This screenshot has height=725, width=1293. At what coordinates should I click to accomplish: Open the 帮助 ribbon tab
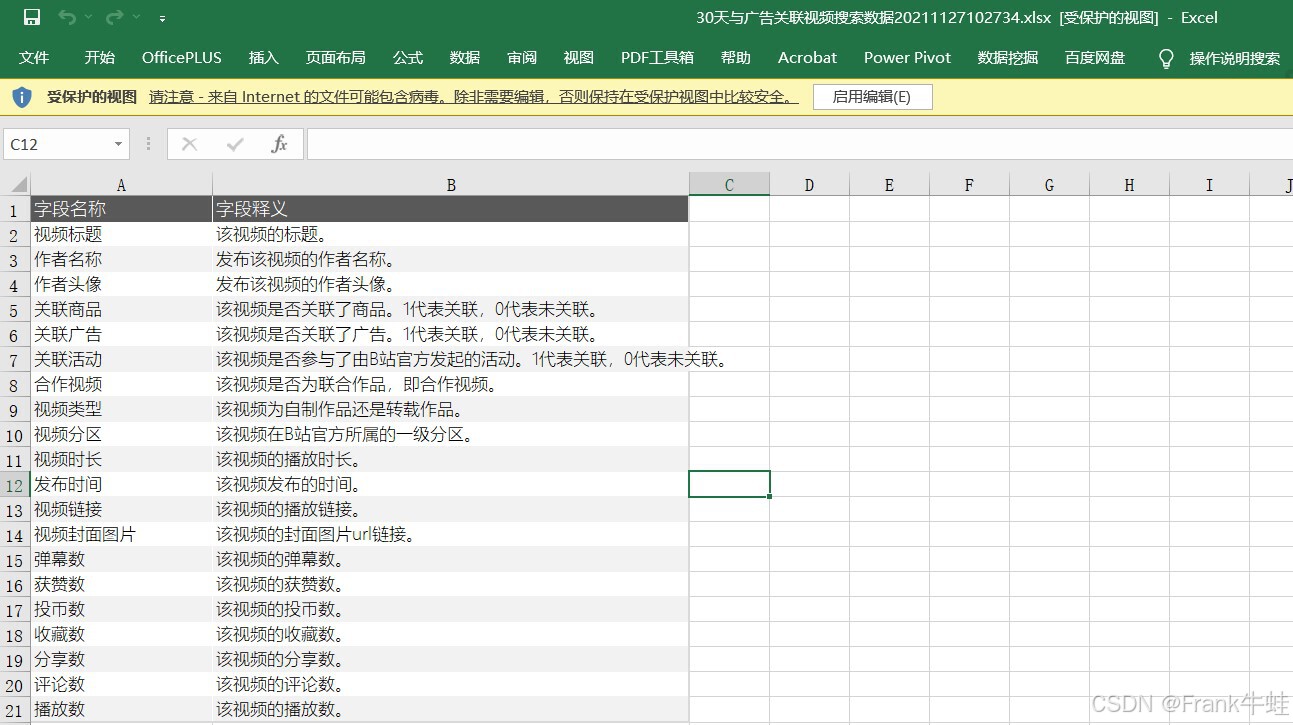[735, 58]
